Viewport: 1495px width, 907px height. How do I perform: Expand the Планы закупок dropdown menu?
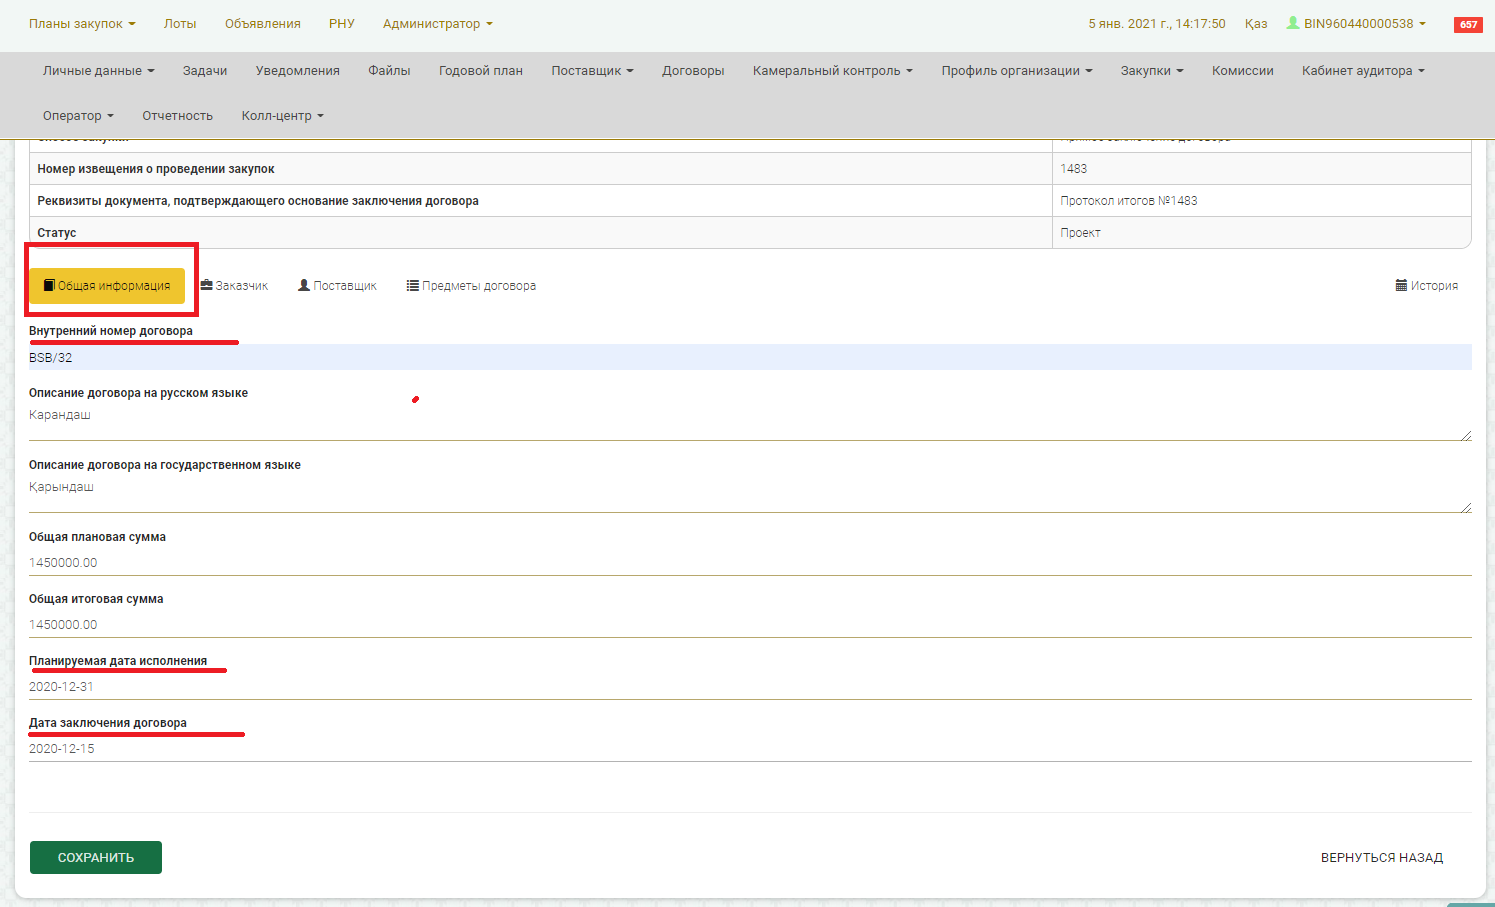click(x=82, y=24)
